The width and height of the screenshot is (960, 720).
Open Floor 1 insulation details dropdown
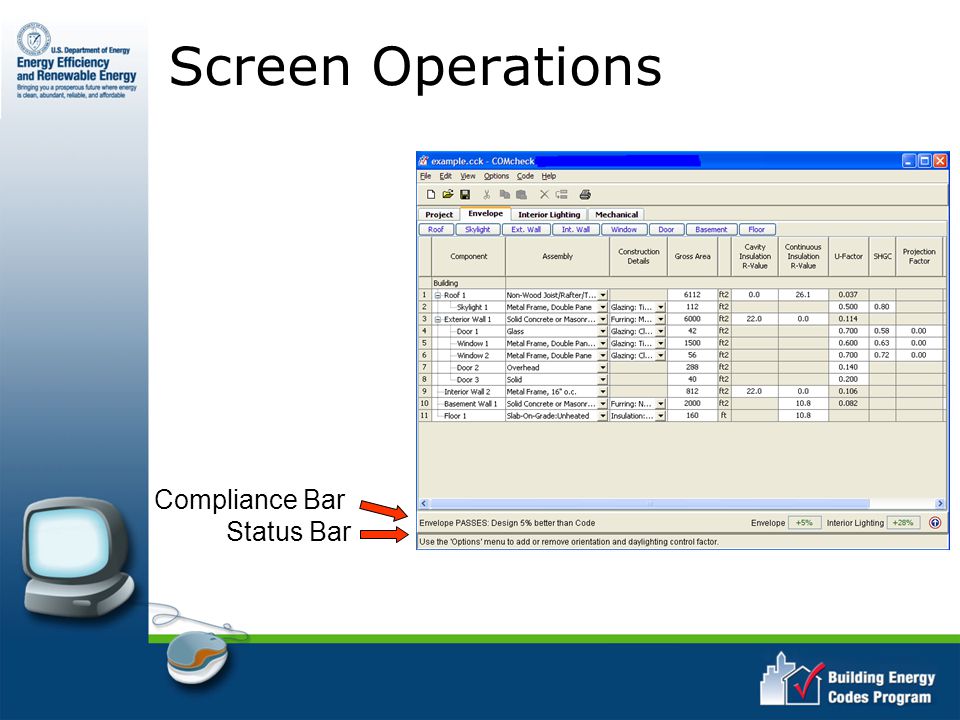click(661, 416)
